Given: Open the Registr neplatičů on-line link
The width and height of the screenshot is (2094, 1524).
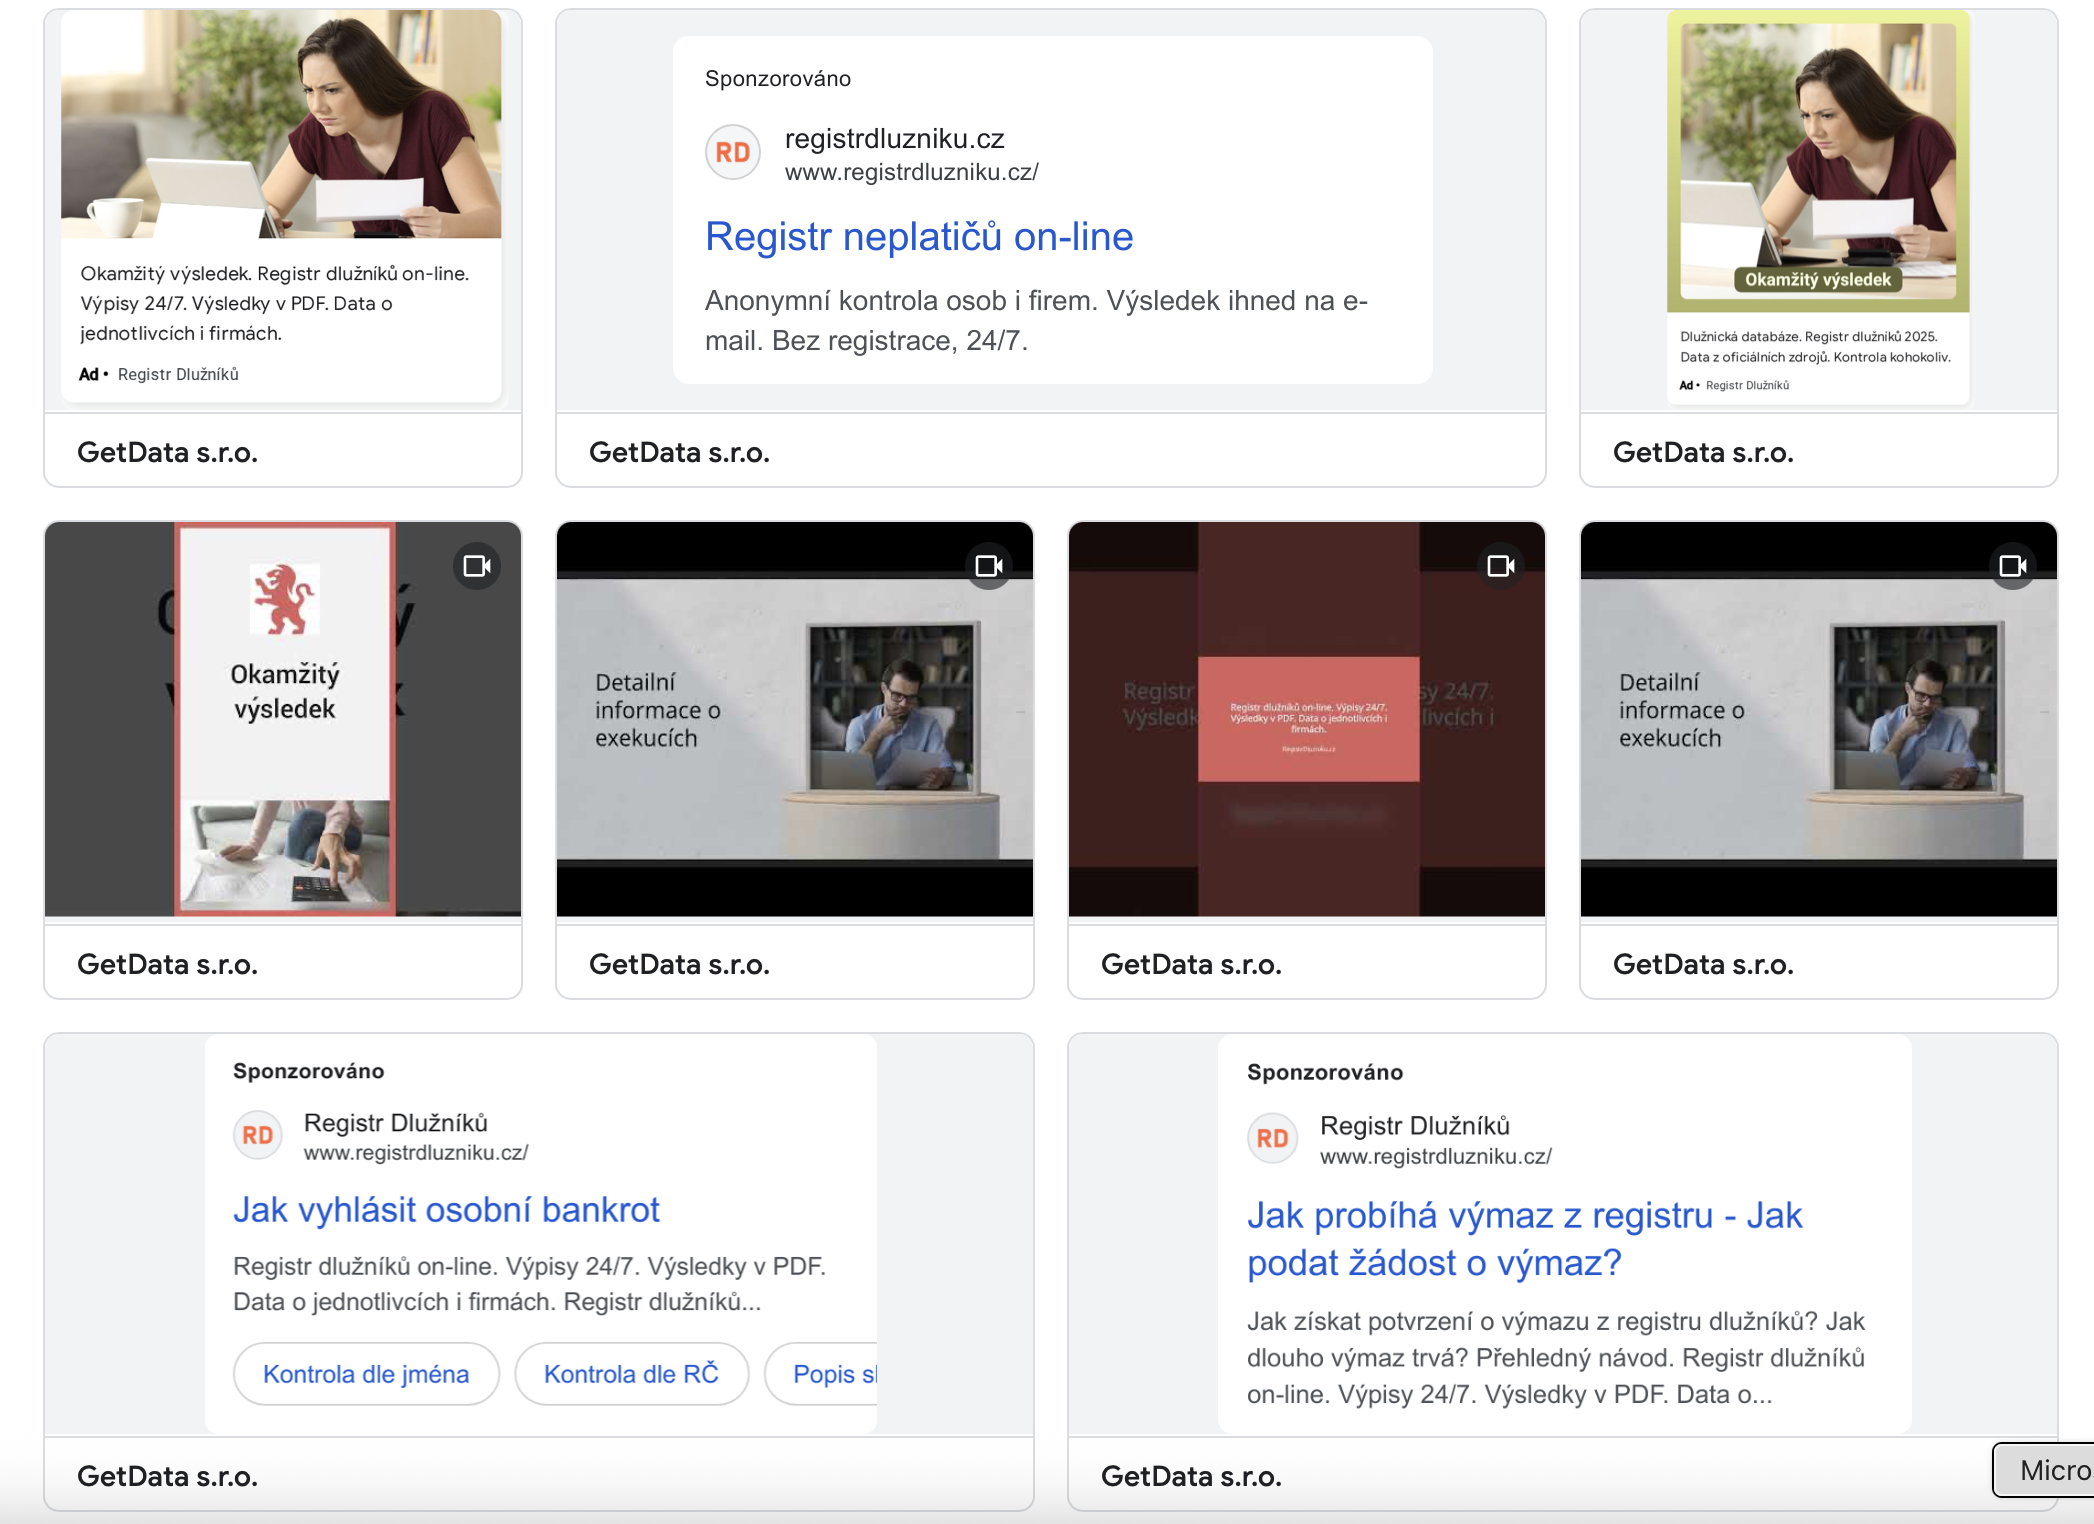Looking at the screenshot, I should (919, 237).
